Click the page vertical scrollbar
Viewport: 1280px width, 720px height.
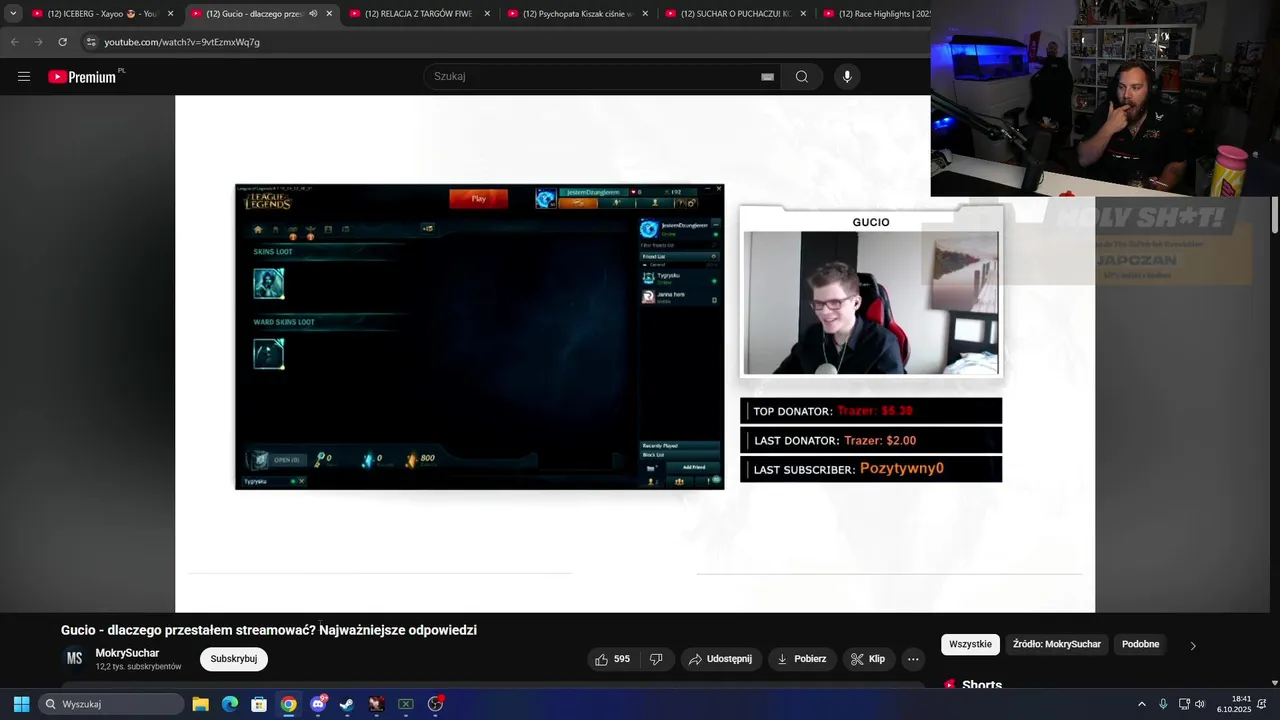point(1274,215)
